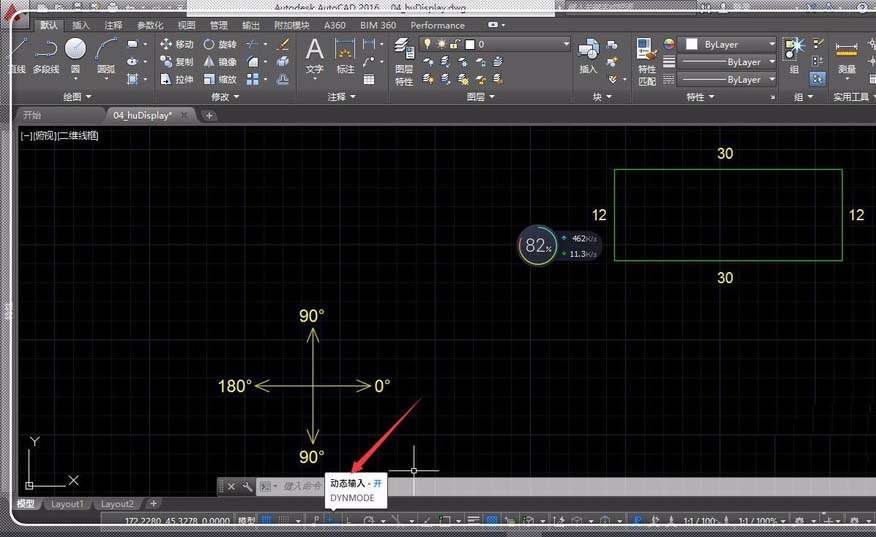Switch to the Insert (插入) ribbon tab
The width and height of the screenshot is (876, 537).
[x=81, y=25]
